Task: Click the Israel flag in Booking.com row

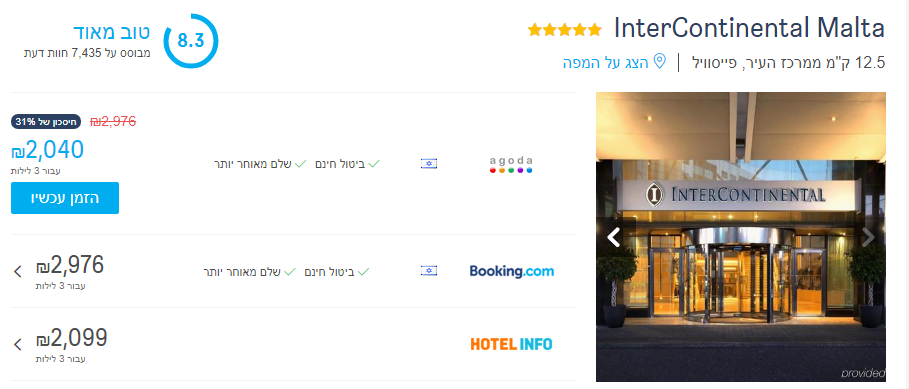Action: [429, 271]
